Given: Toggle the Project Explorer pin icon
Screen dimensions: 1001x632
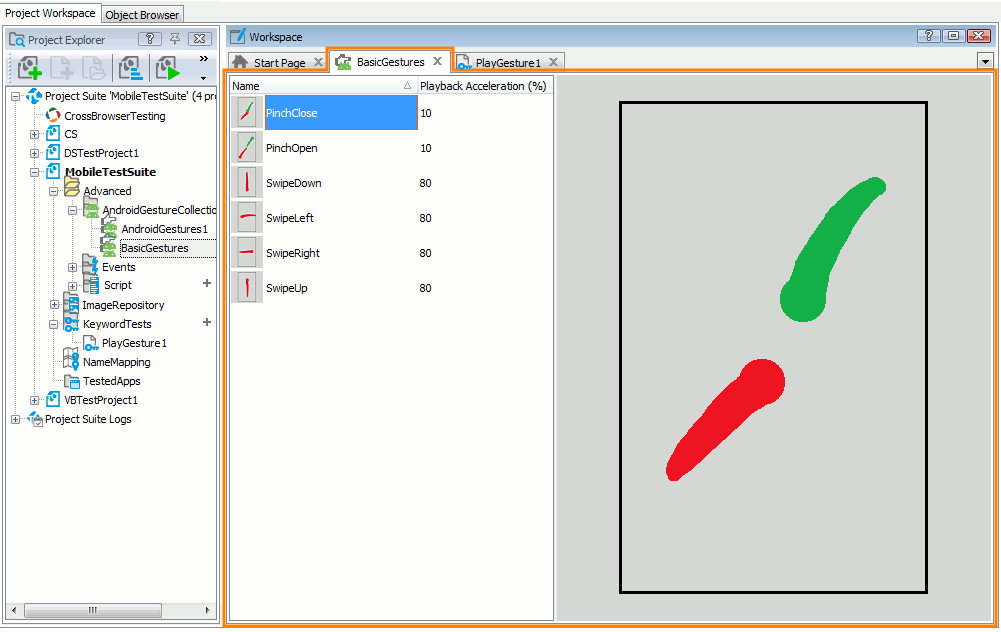Looking at the screenshot, I should click(175, 39).
